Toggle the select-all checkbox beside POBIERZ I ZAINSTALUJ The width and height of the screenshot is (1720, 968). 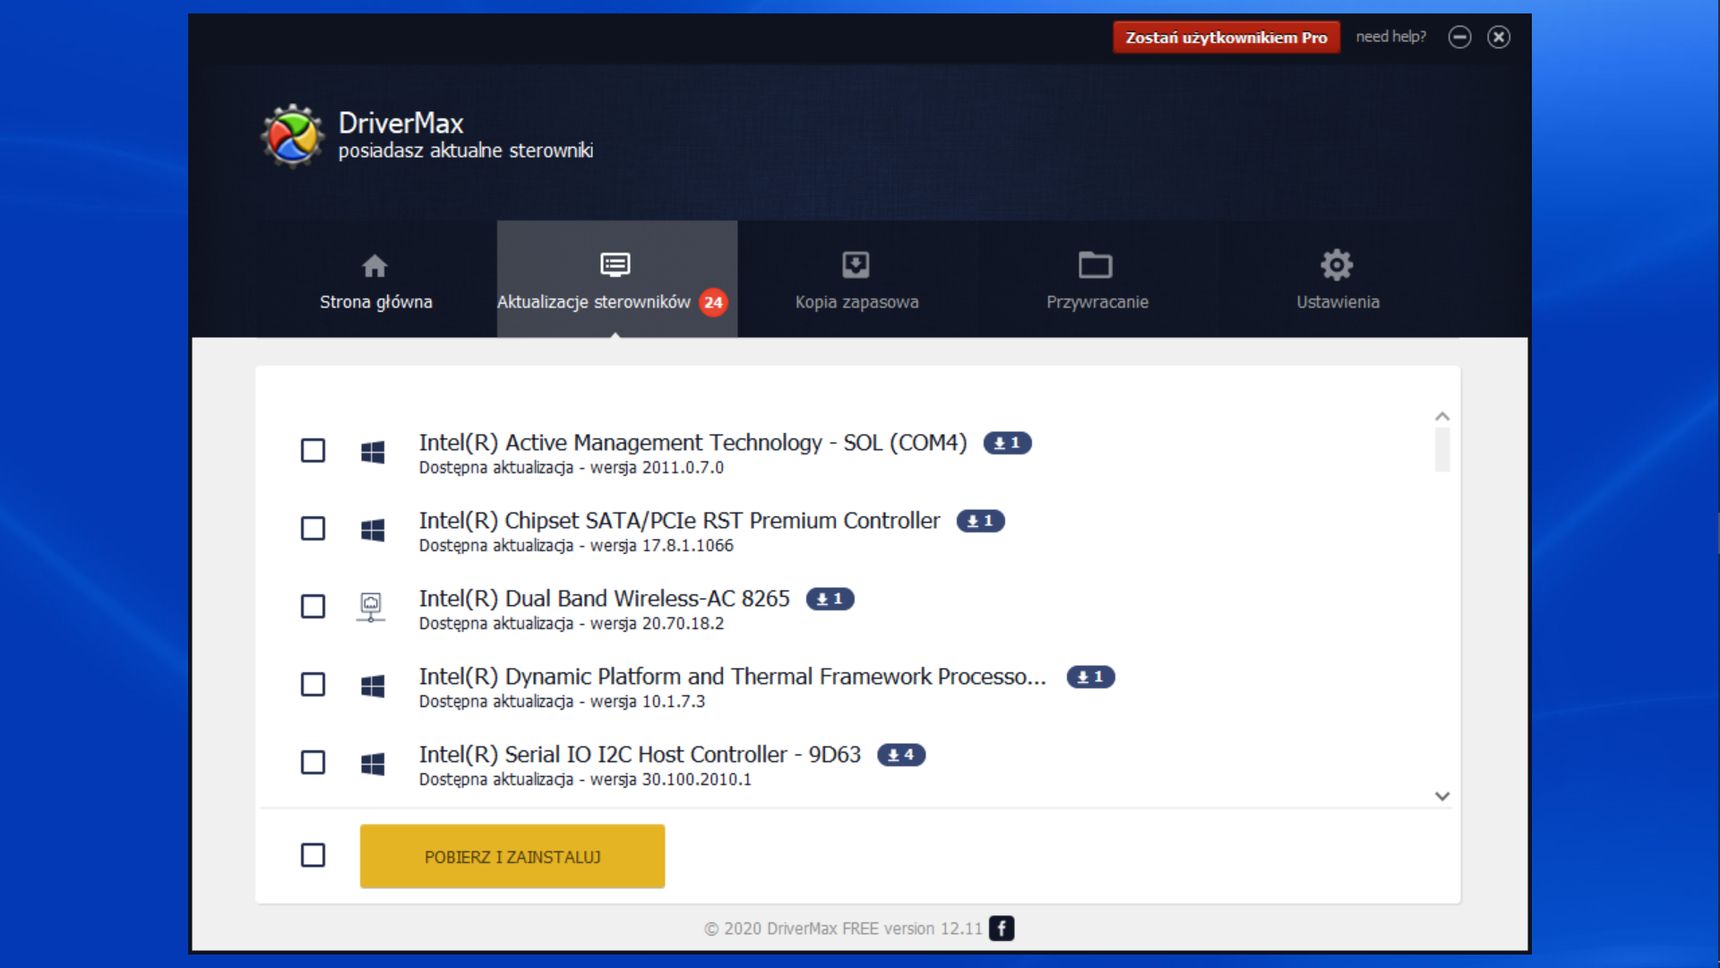(313, 855)
